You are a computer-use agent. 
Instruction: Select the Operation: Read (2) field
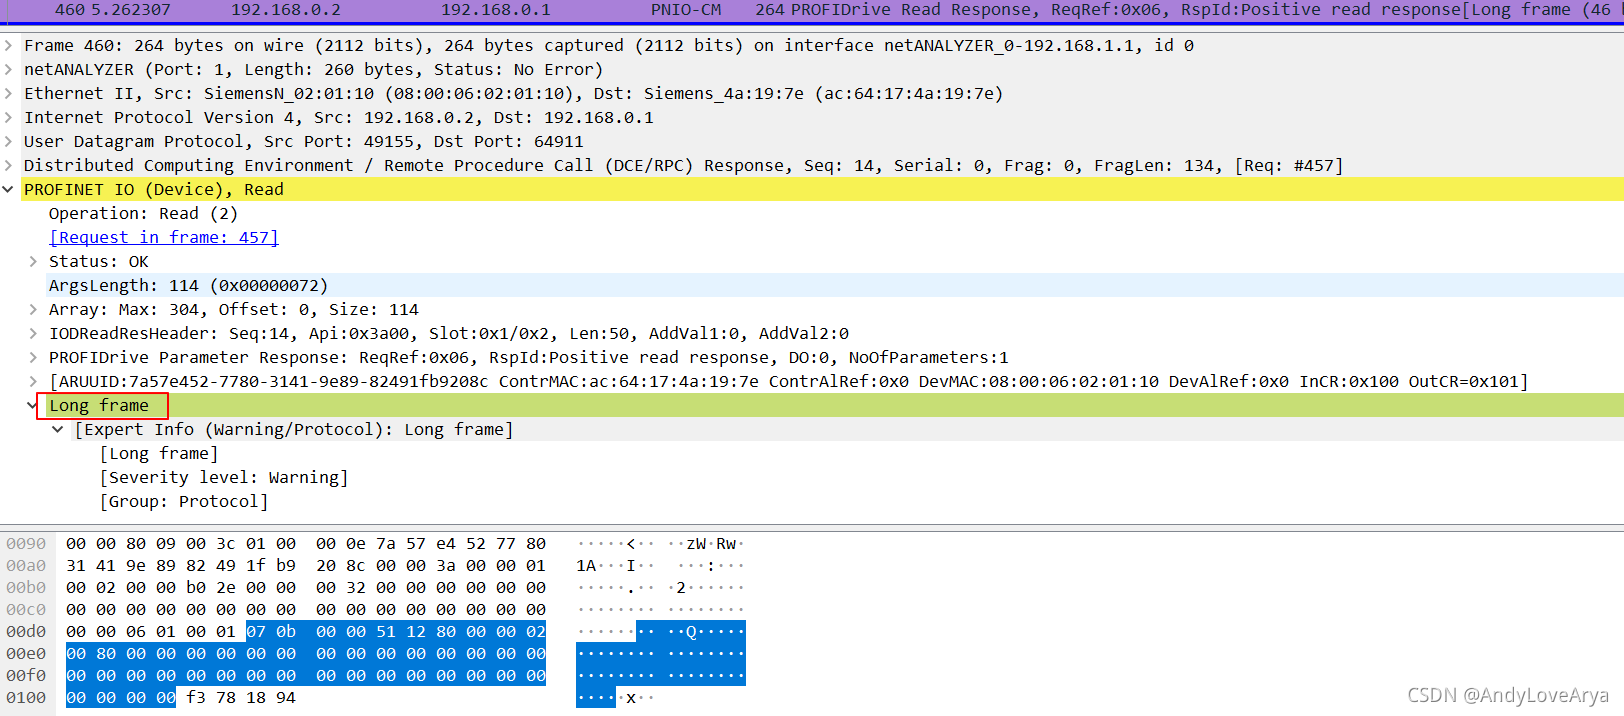(143, 214)
